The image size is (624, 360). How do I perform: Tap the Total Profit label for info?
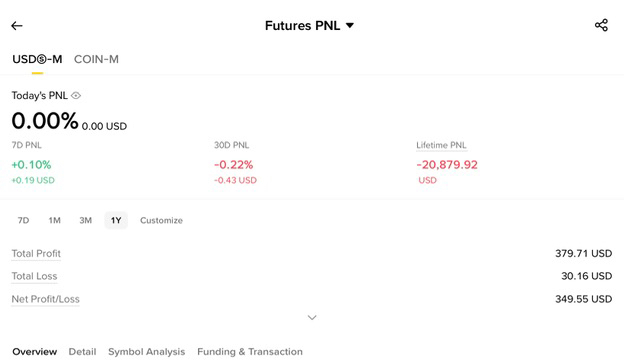pyautogui.click(x=36, y=253)
